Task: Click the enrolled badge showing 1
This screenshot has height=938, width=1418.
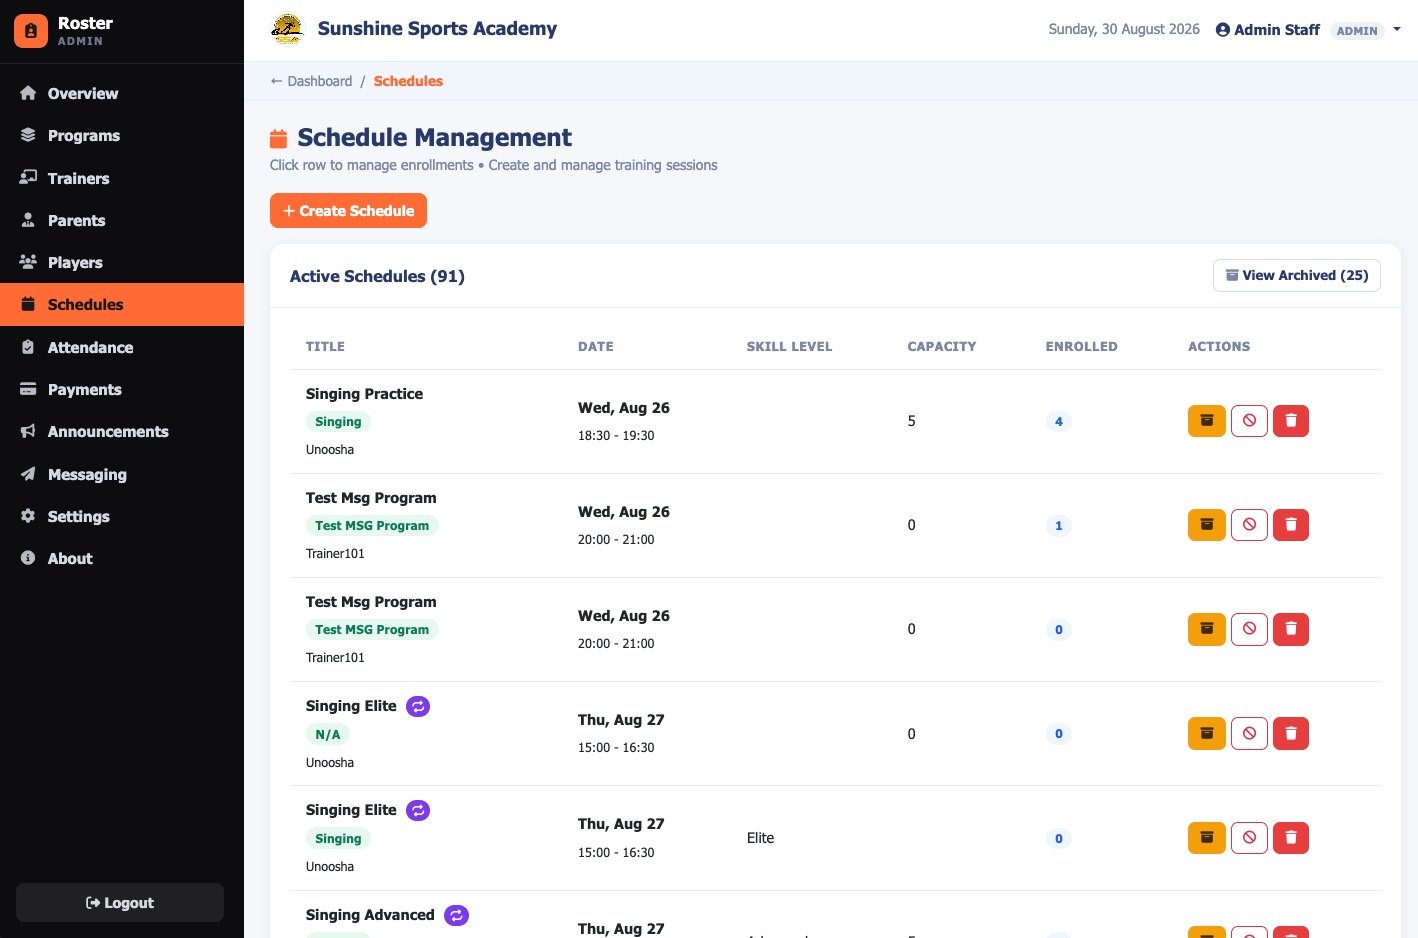Action: (1059, 525)
